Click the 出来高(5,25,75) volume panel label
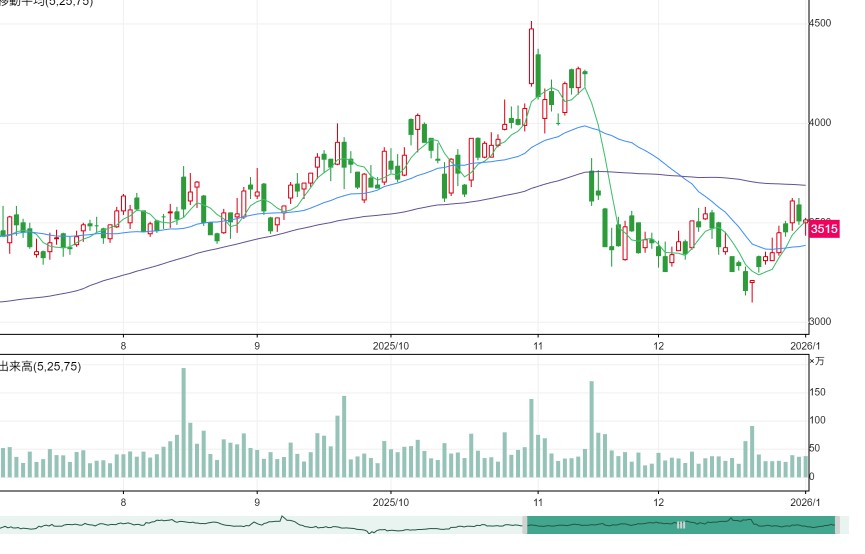 (x=40, y=366)
